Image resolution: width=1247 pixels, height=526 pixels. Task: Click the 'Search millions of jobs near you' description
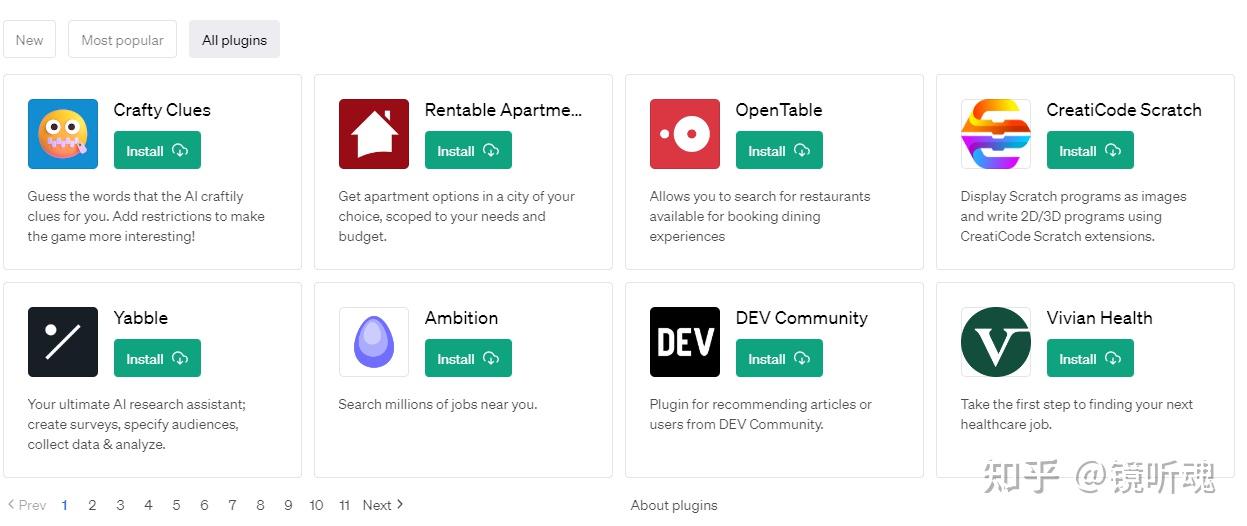point(438,404)
